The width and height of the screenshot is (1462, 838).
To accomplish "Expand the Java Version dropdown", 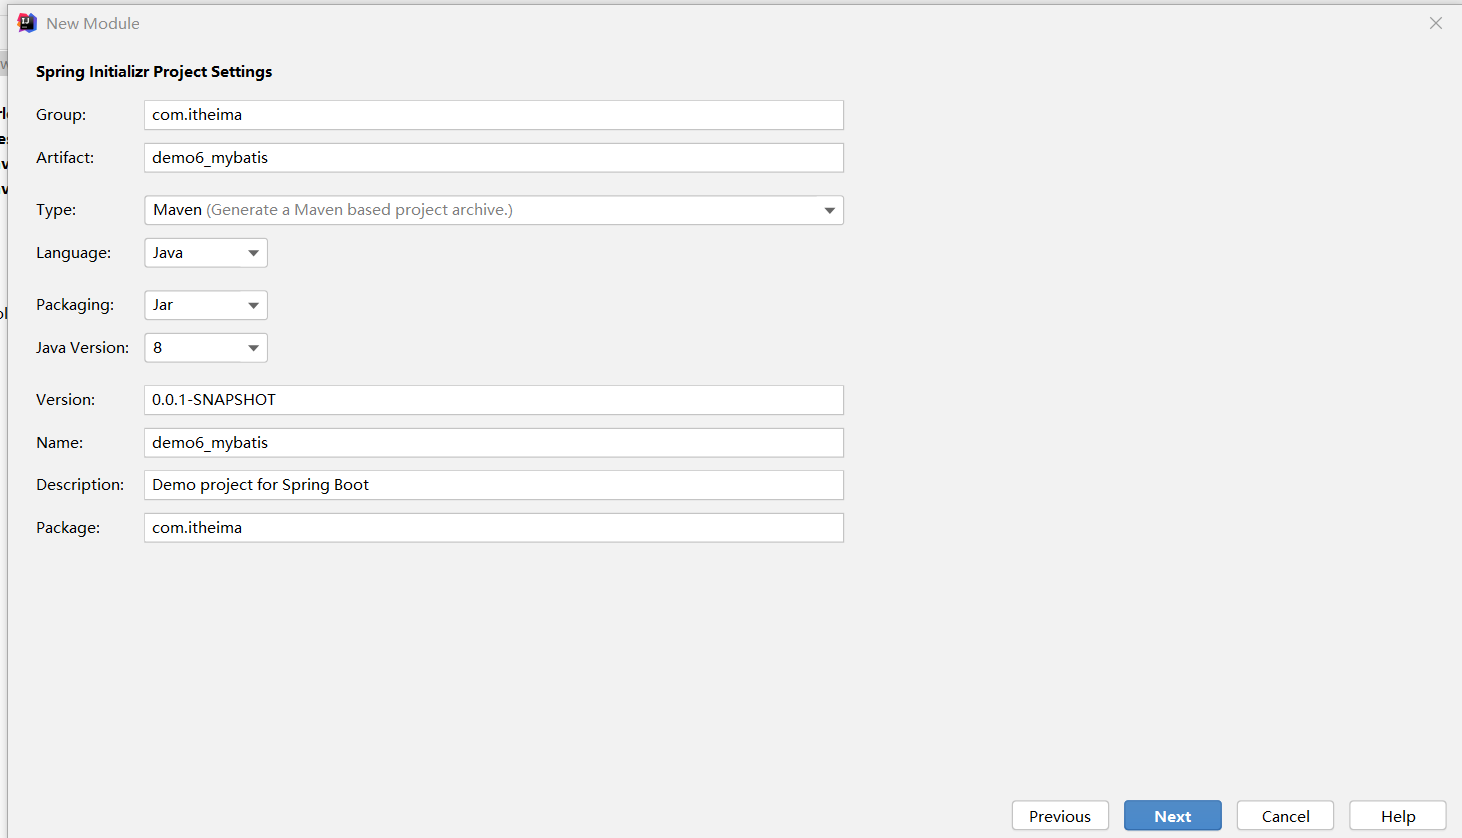I will [206, 348].
